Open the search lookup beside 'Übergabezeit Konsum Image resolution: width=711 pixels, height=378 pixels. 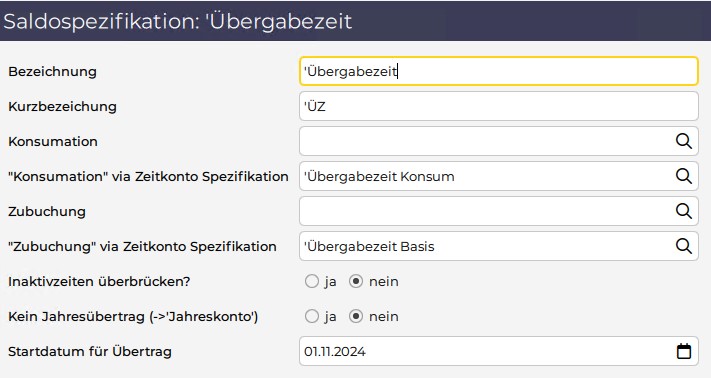click(x=683, y=176)
